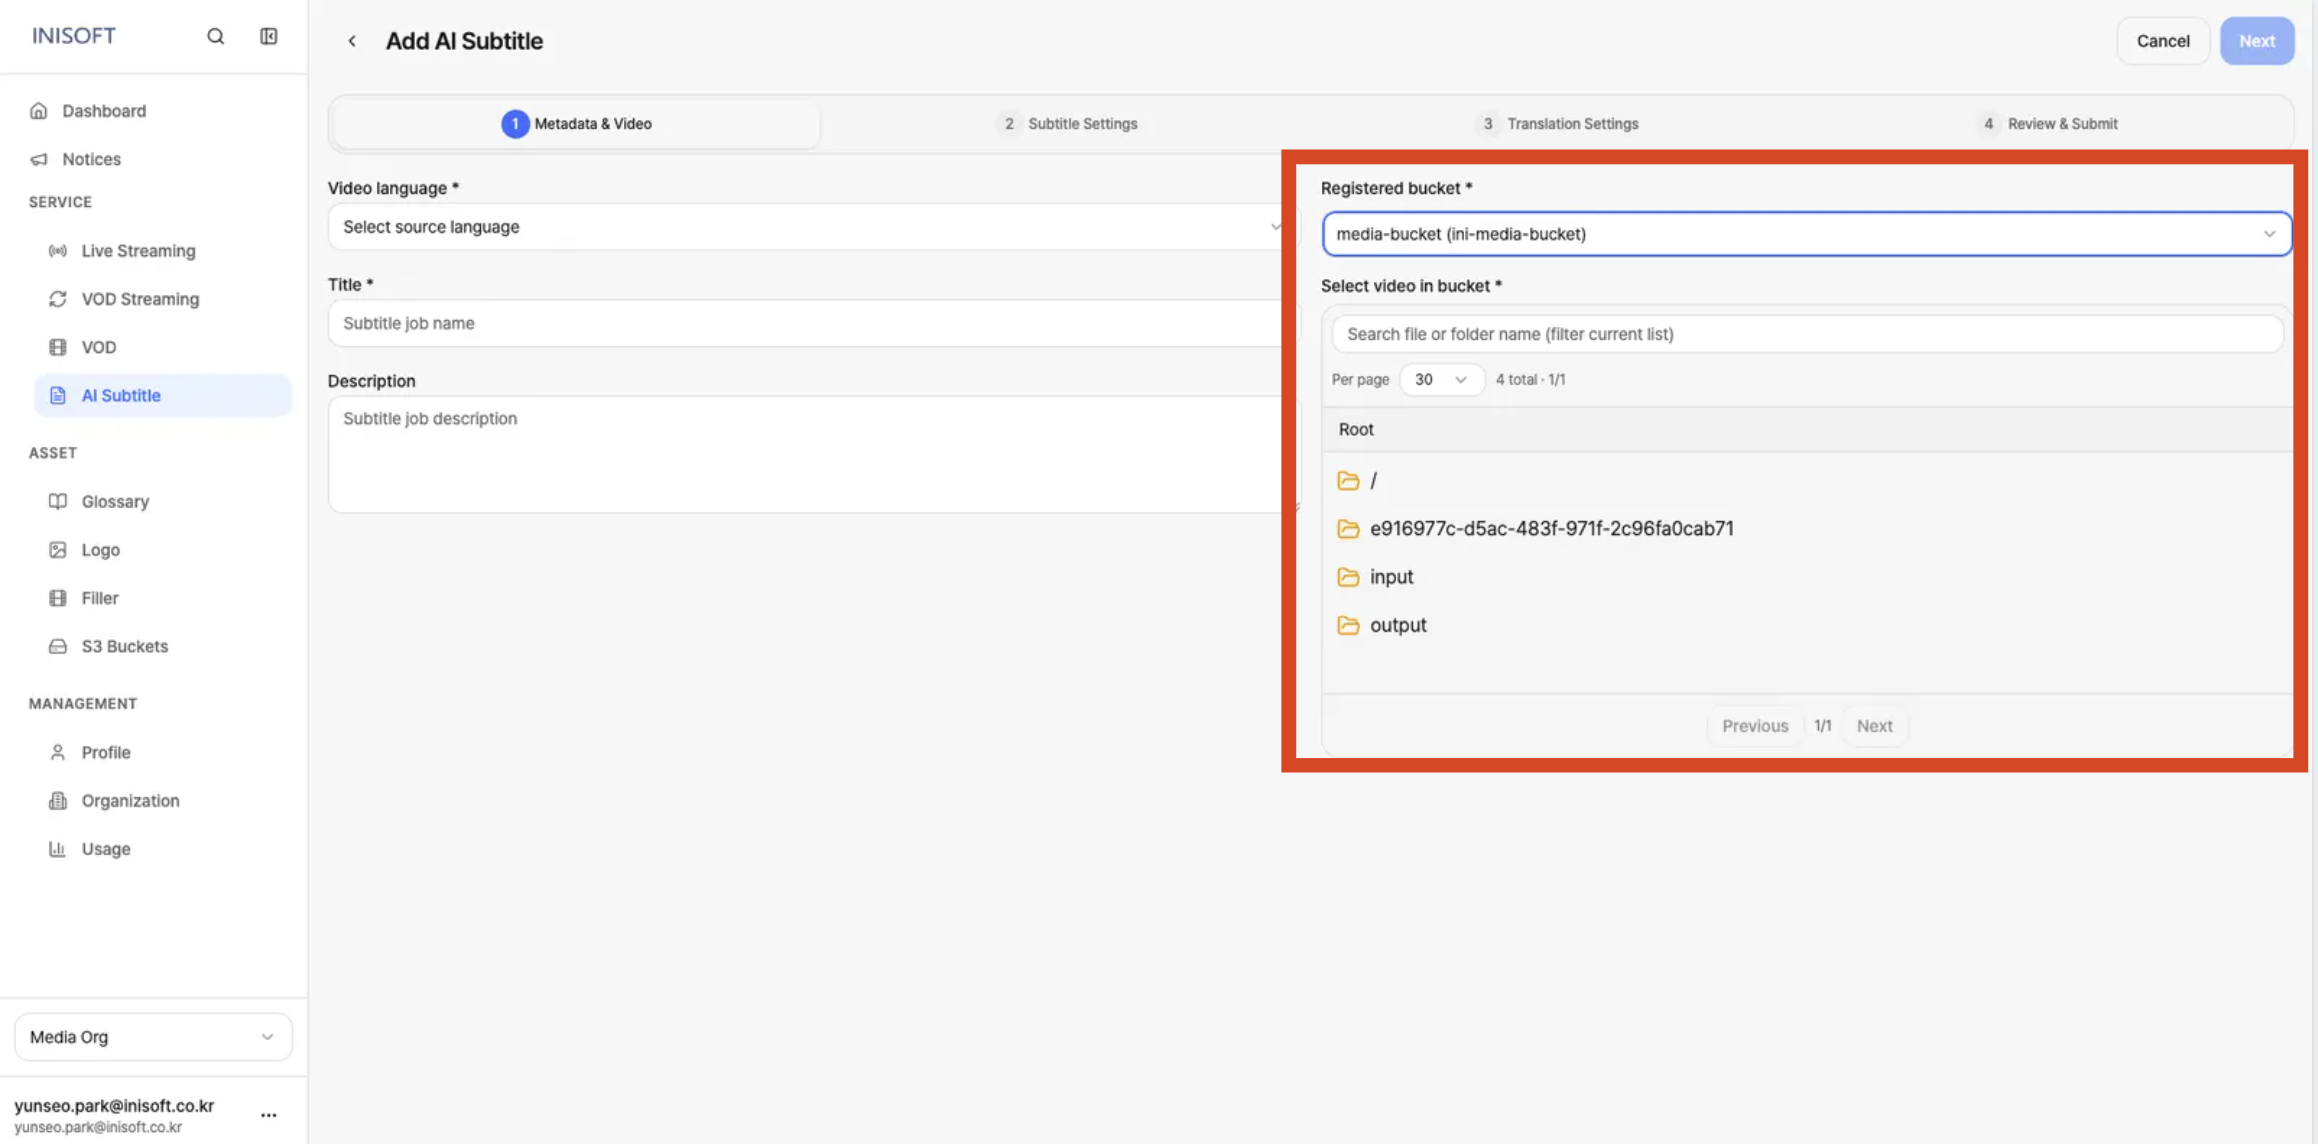The width and height of the screenshot is (2318, 1144).
Task: Click the INISOFT logo
Action: tap(74, 36)
